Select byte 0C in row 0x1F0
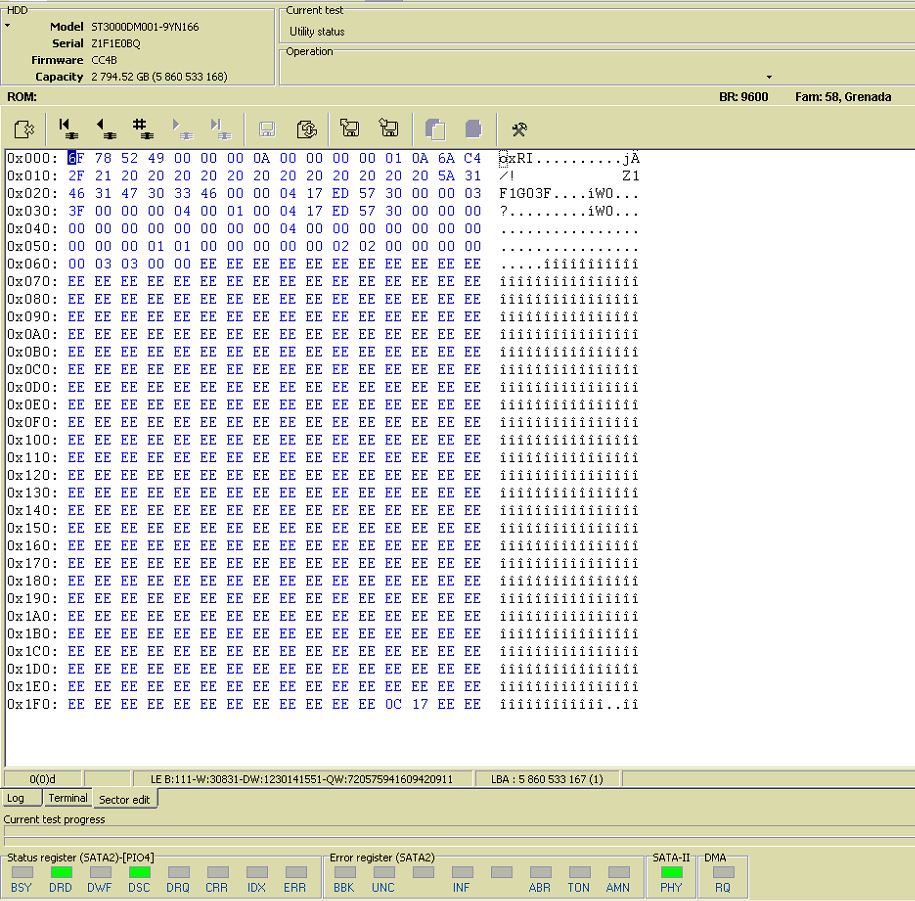Image resolution: width=915 pixels, height=901 pixels. tap(393, 704)
